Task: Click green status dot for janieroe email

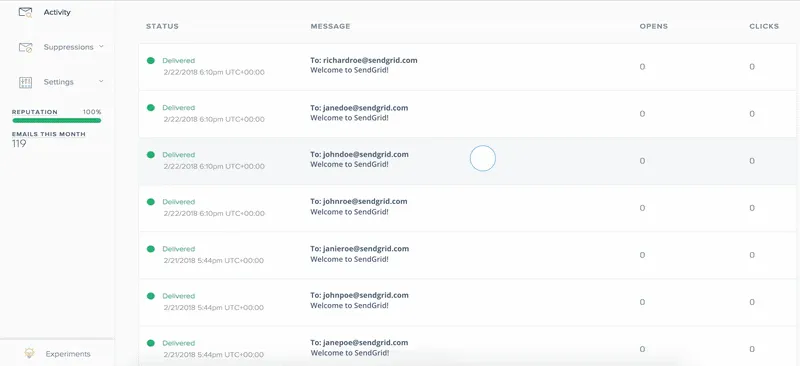Action: (x=151, y=249)
